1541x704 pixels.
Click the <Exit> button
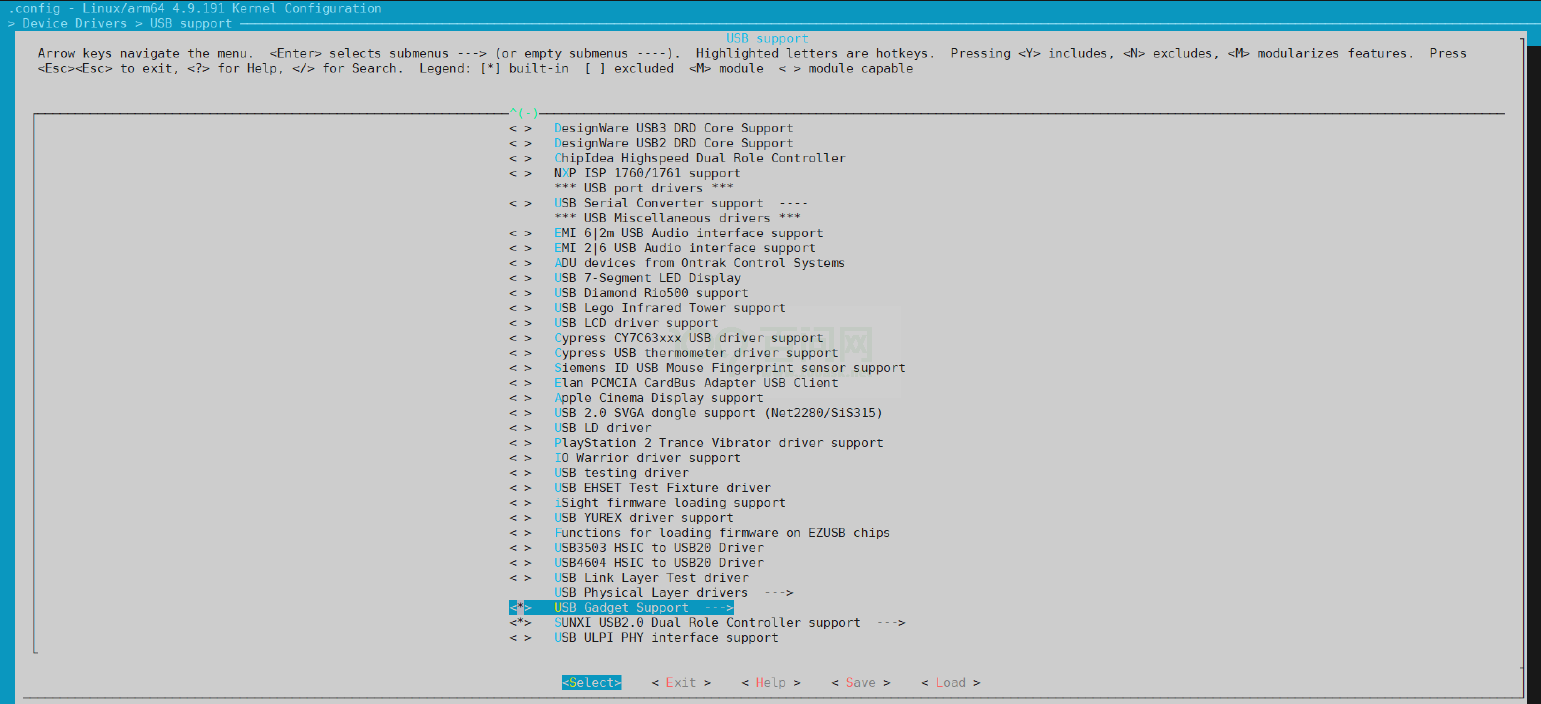click(x=680, y=682)
